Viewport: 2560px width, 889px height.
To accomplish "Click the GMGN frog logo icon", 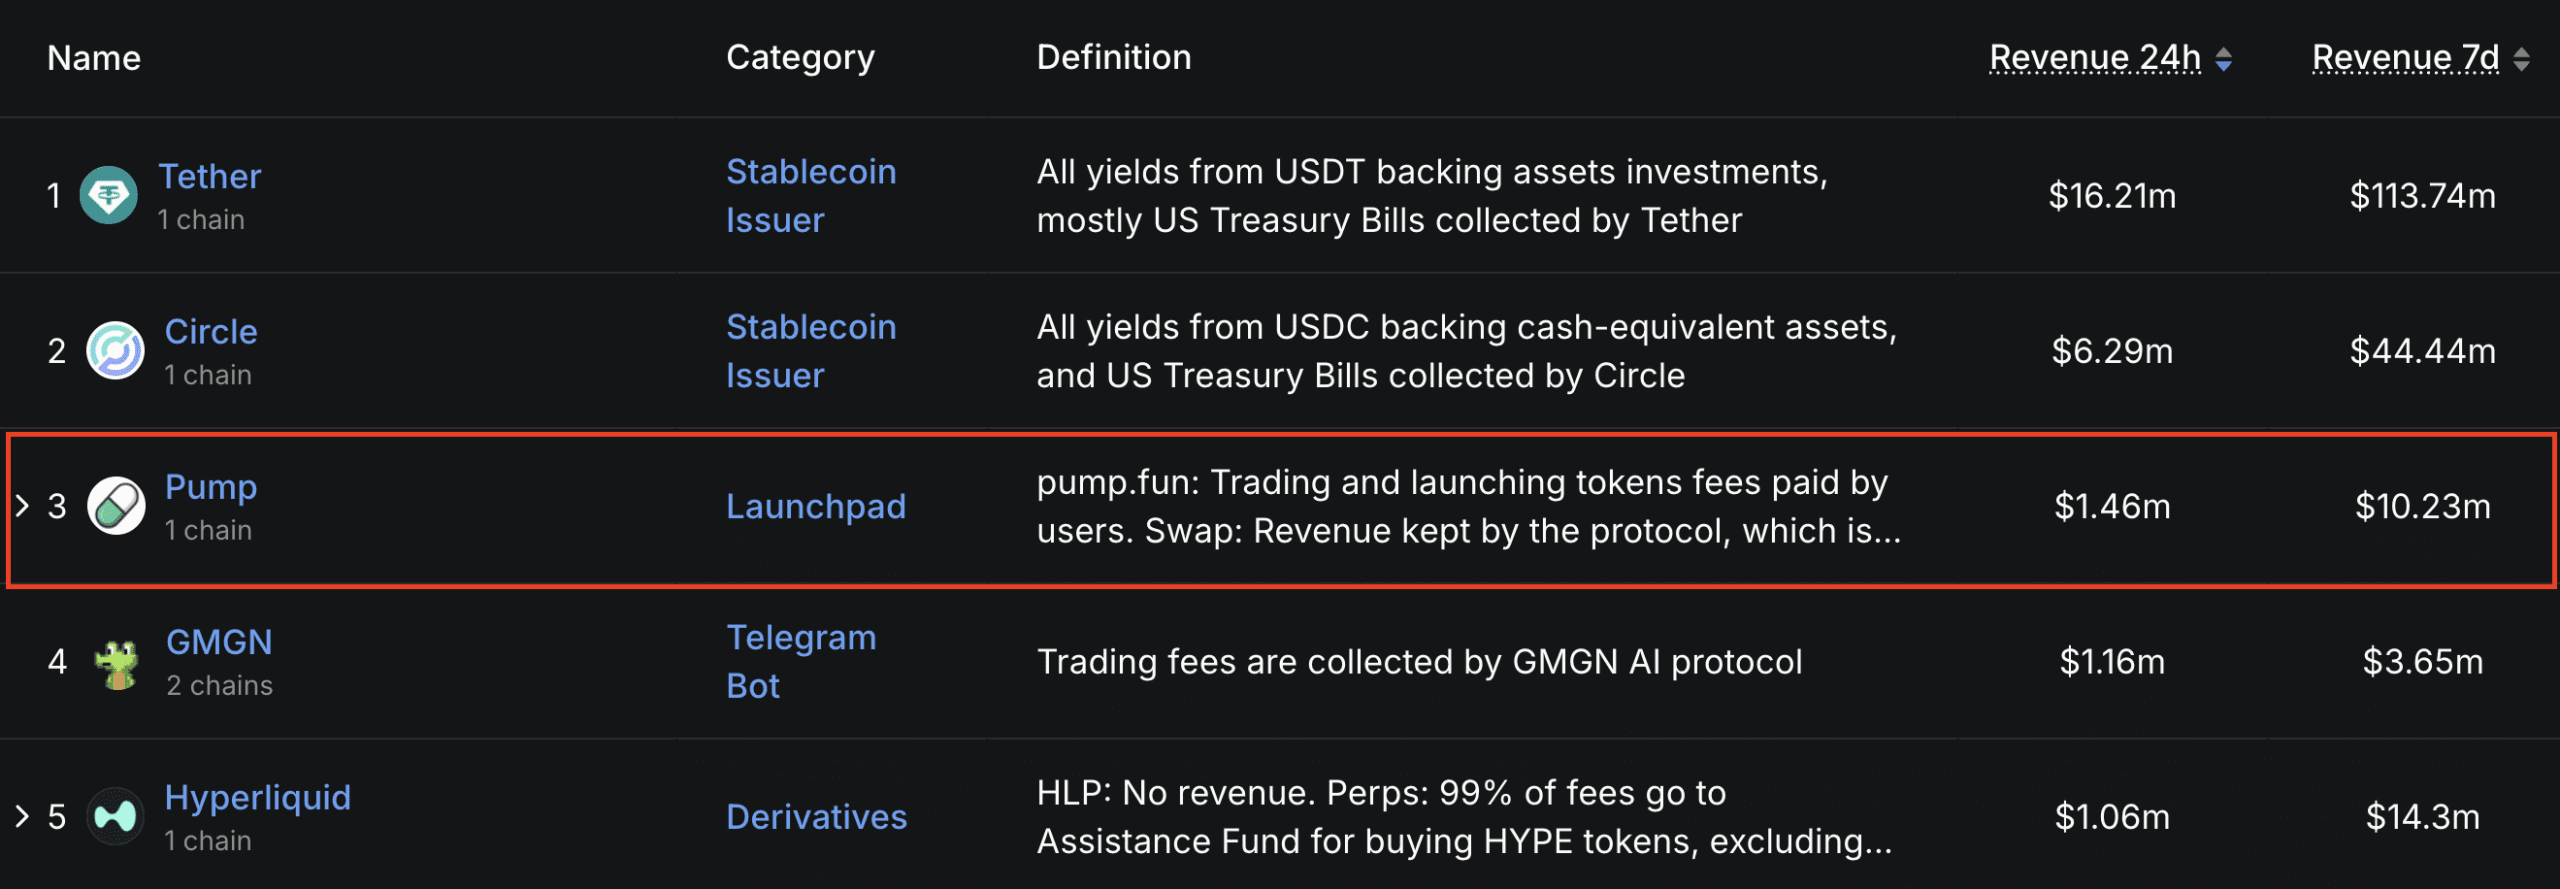I will 116,662.
